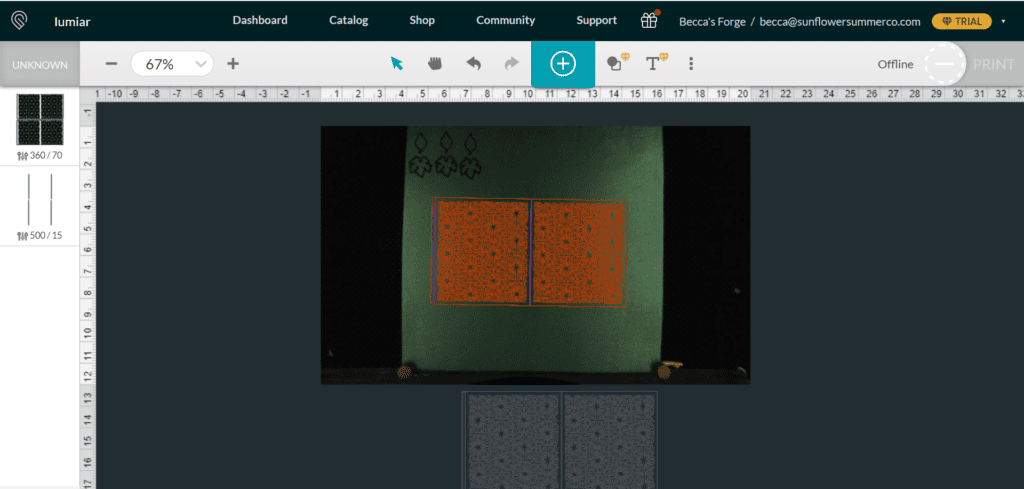Open the Support page
The height and width of the screenshot is (489, 1024).
point(596,20)
